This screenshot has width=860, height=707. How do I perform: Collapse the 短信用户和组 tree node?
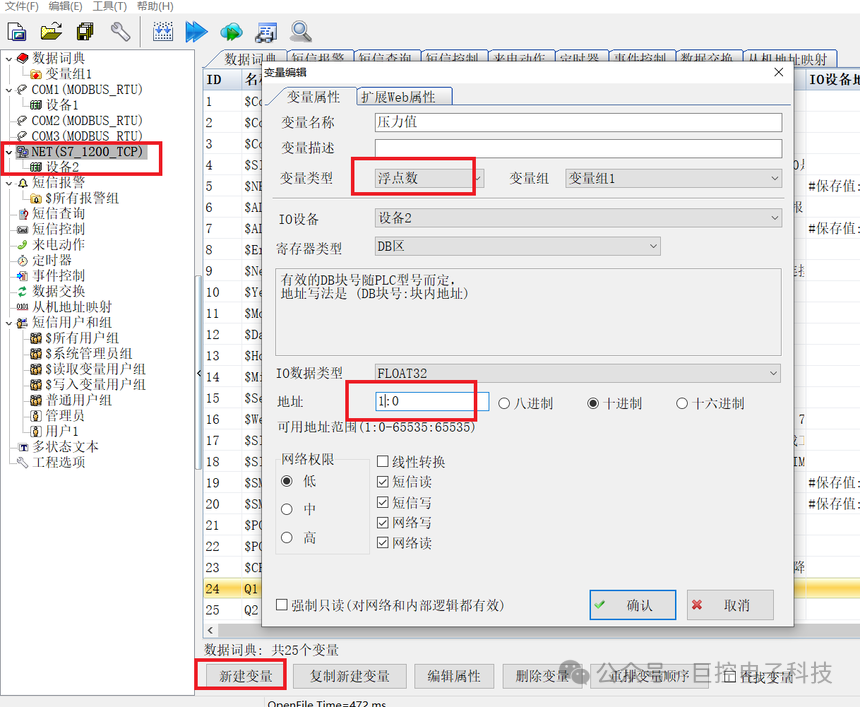(9, 323)
